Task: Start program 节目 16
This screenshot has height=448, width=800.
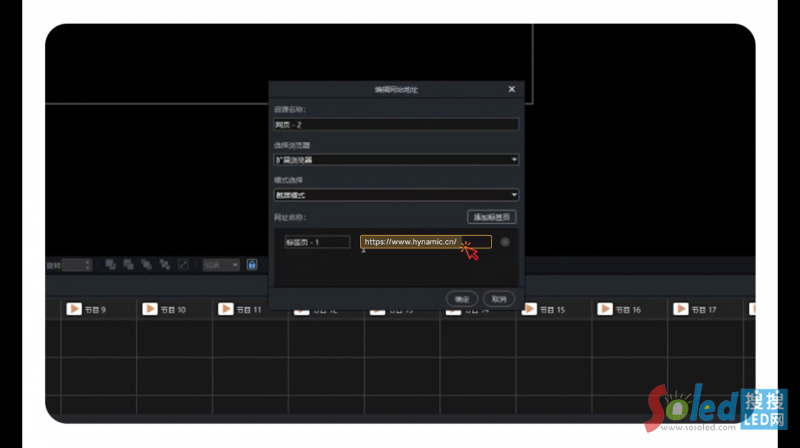Action: pyautogui.click(x=605, y=310)
